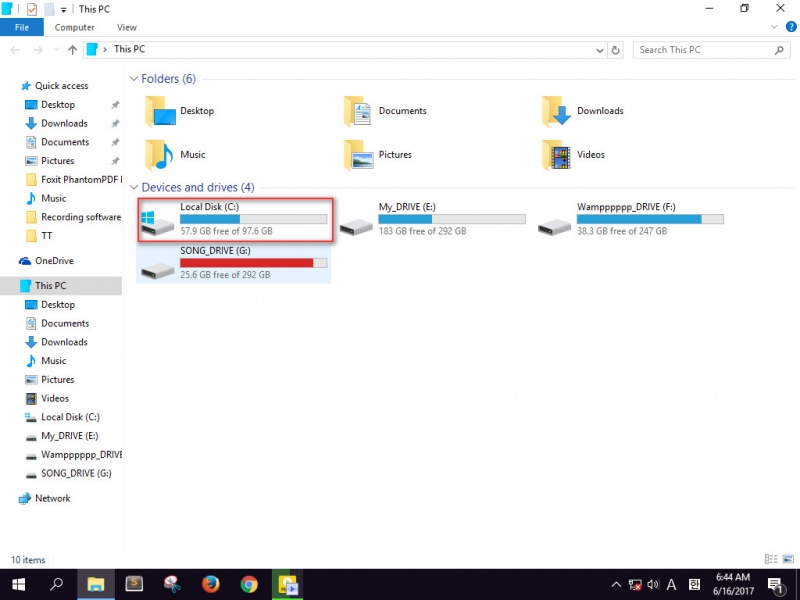Show hidden system tray icons
Viewport: 800px width, 600px height.
point(616,585)
